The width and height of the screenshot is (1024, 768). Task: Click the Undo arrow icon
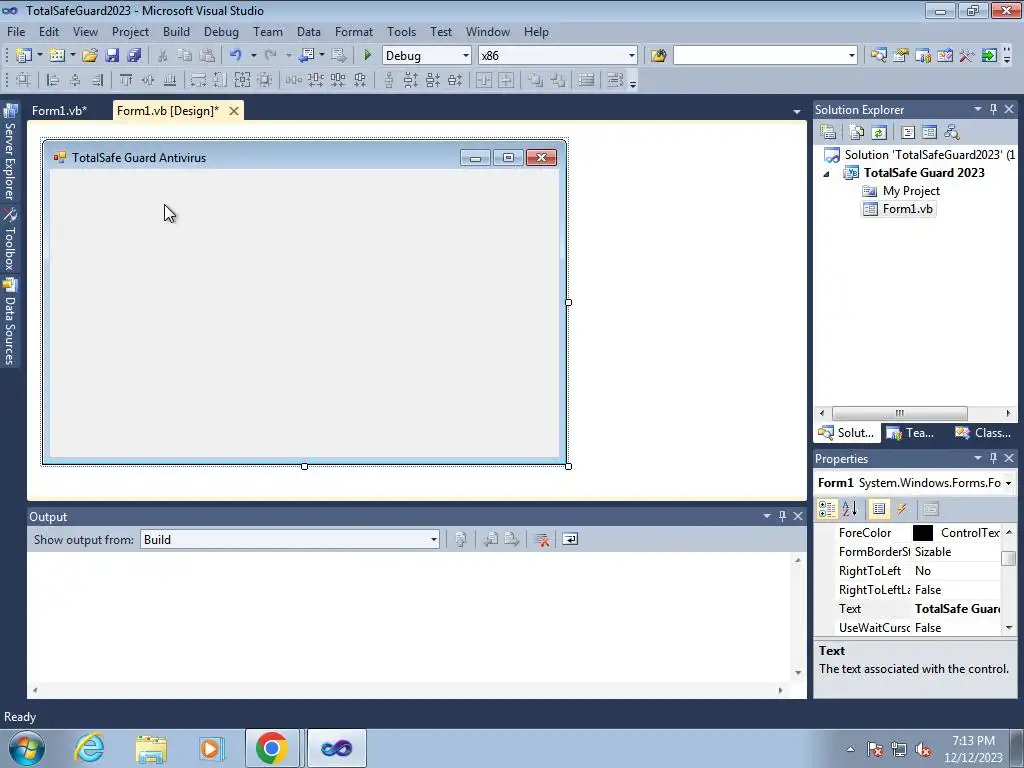click(x=236, y=56)
